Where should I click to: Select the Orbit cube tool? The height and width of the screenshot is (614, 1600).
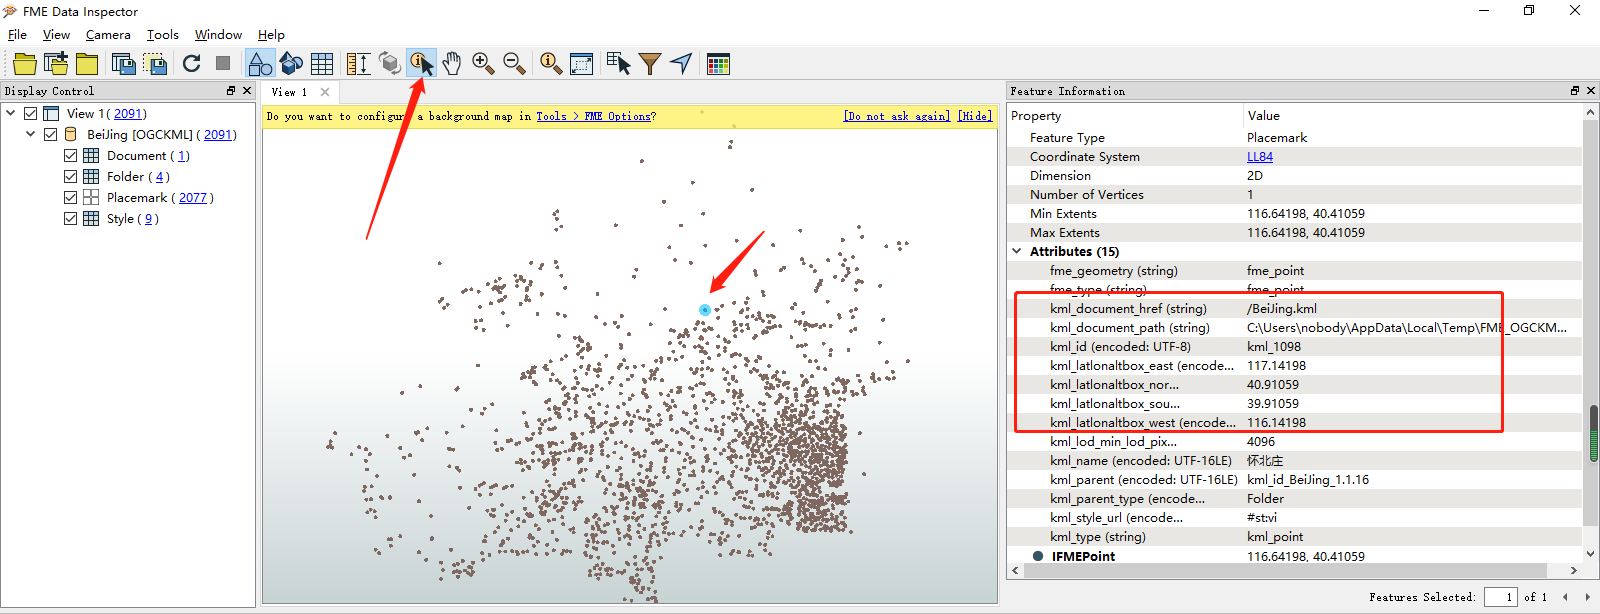[390, 64]
